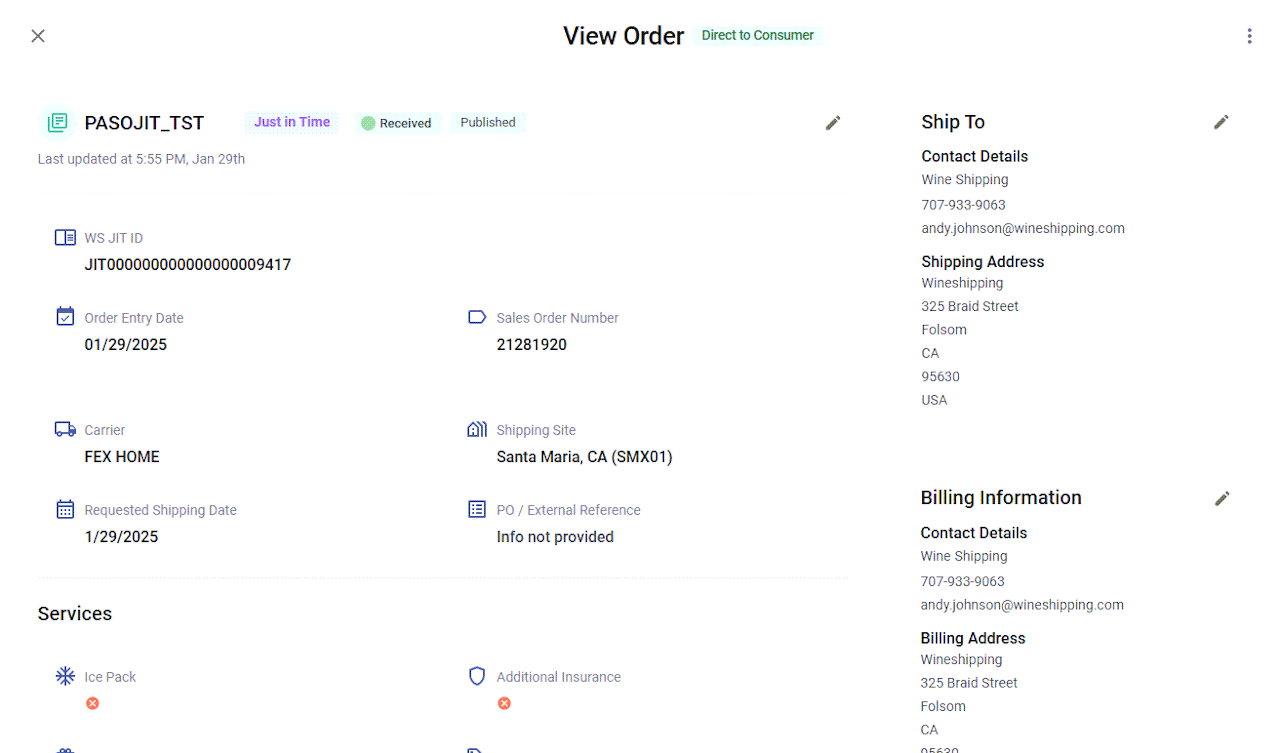Click the Shipping Site warehouse icon
1280x753 pixels.
pos(477,429)
